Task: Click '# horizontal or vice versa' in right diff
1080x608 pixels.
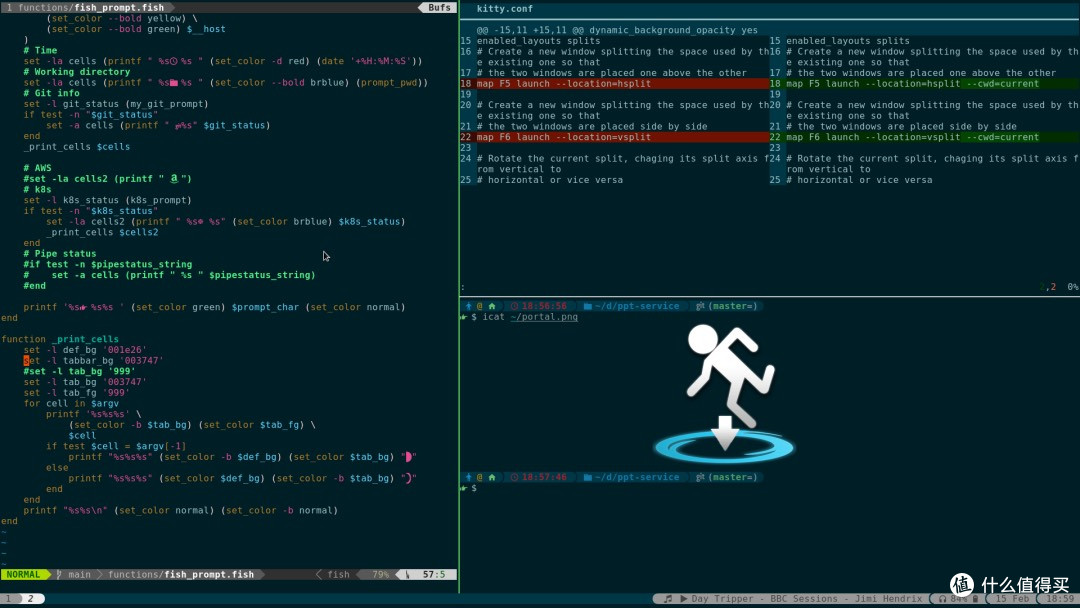Action: [859, 180]
